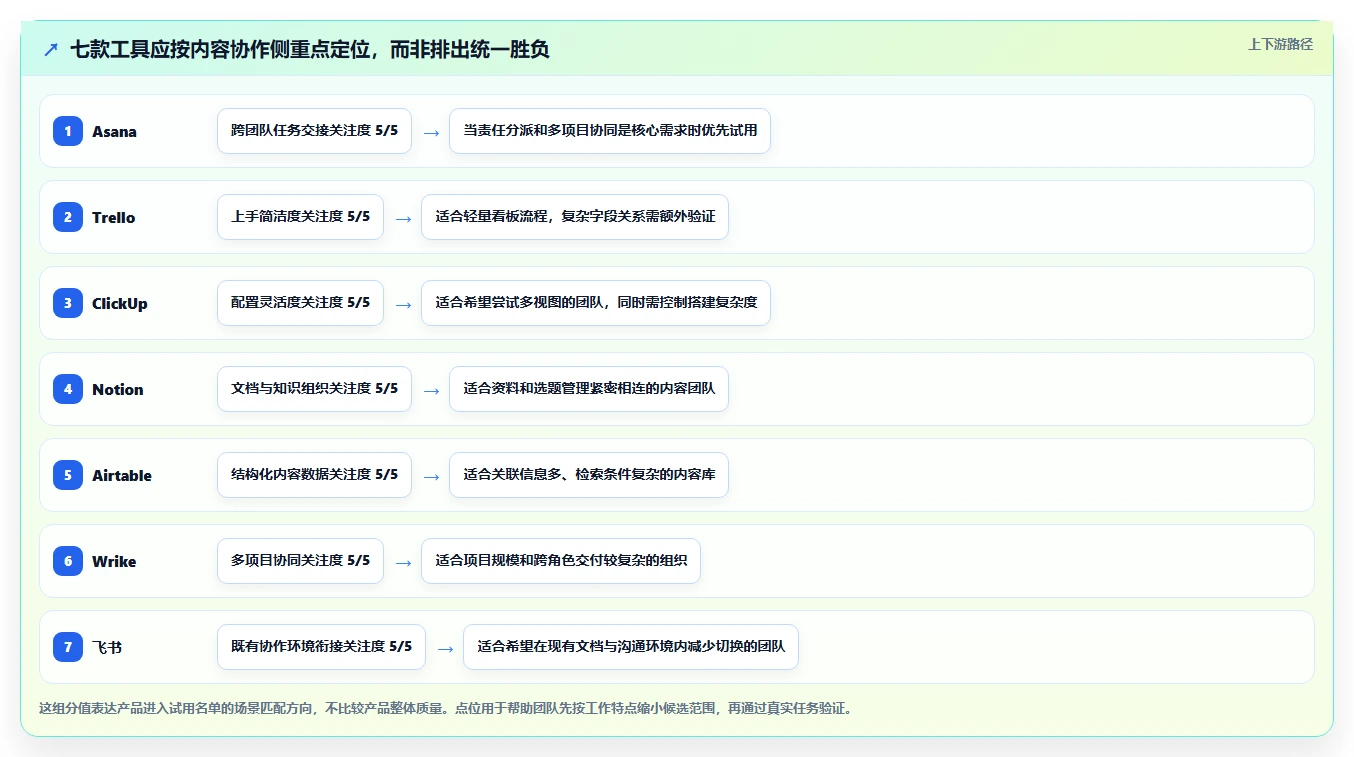Select the Trello tool name
The height and width of the screenshot is (757, 1354).
pyautogui.click(x=113, y=218)
